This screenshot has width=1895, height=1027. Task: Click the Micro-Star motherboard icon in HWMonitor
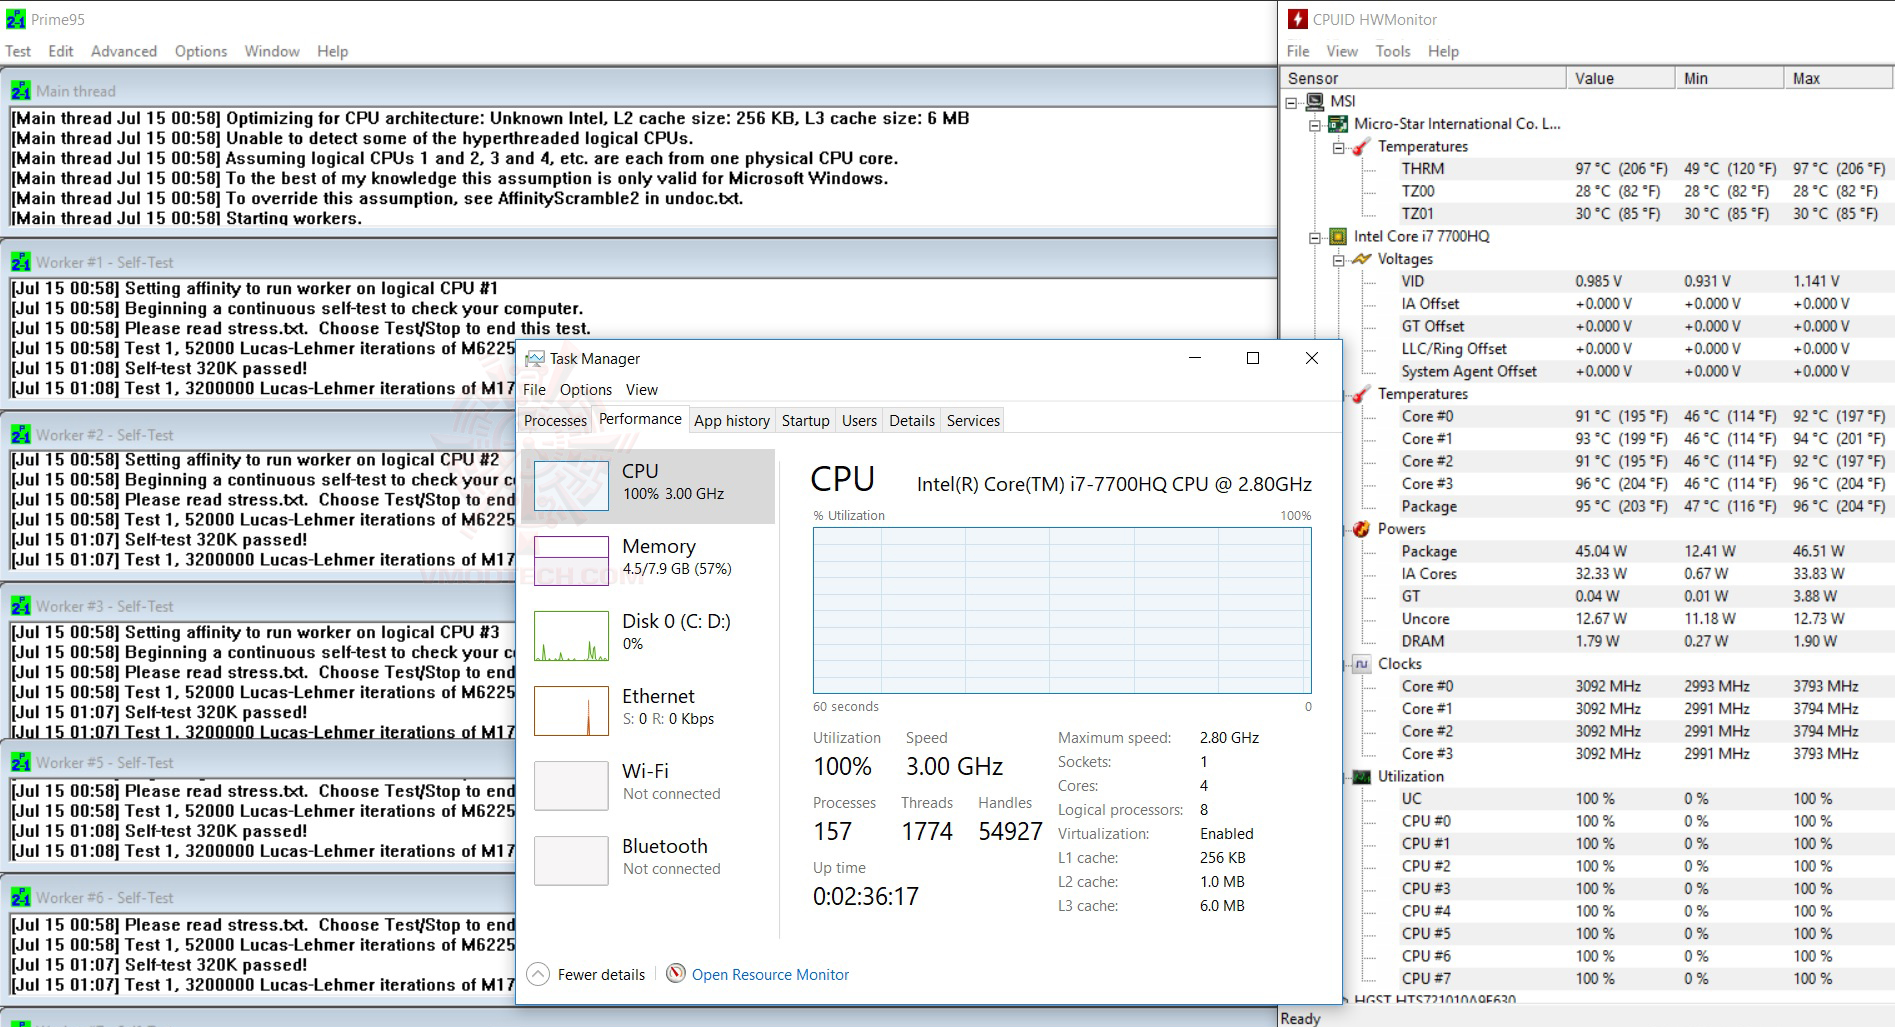click(1338, 124)
